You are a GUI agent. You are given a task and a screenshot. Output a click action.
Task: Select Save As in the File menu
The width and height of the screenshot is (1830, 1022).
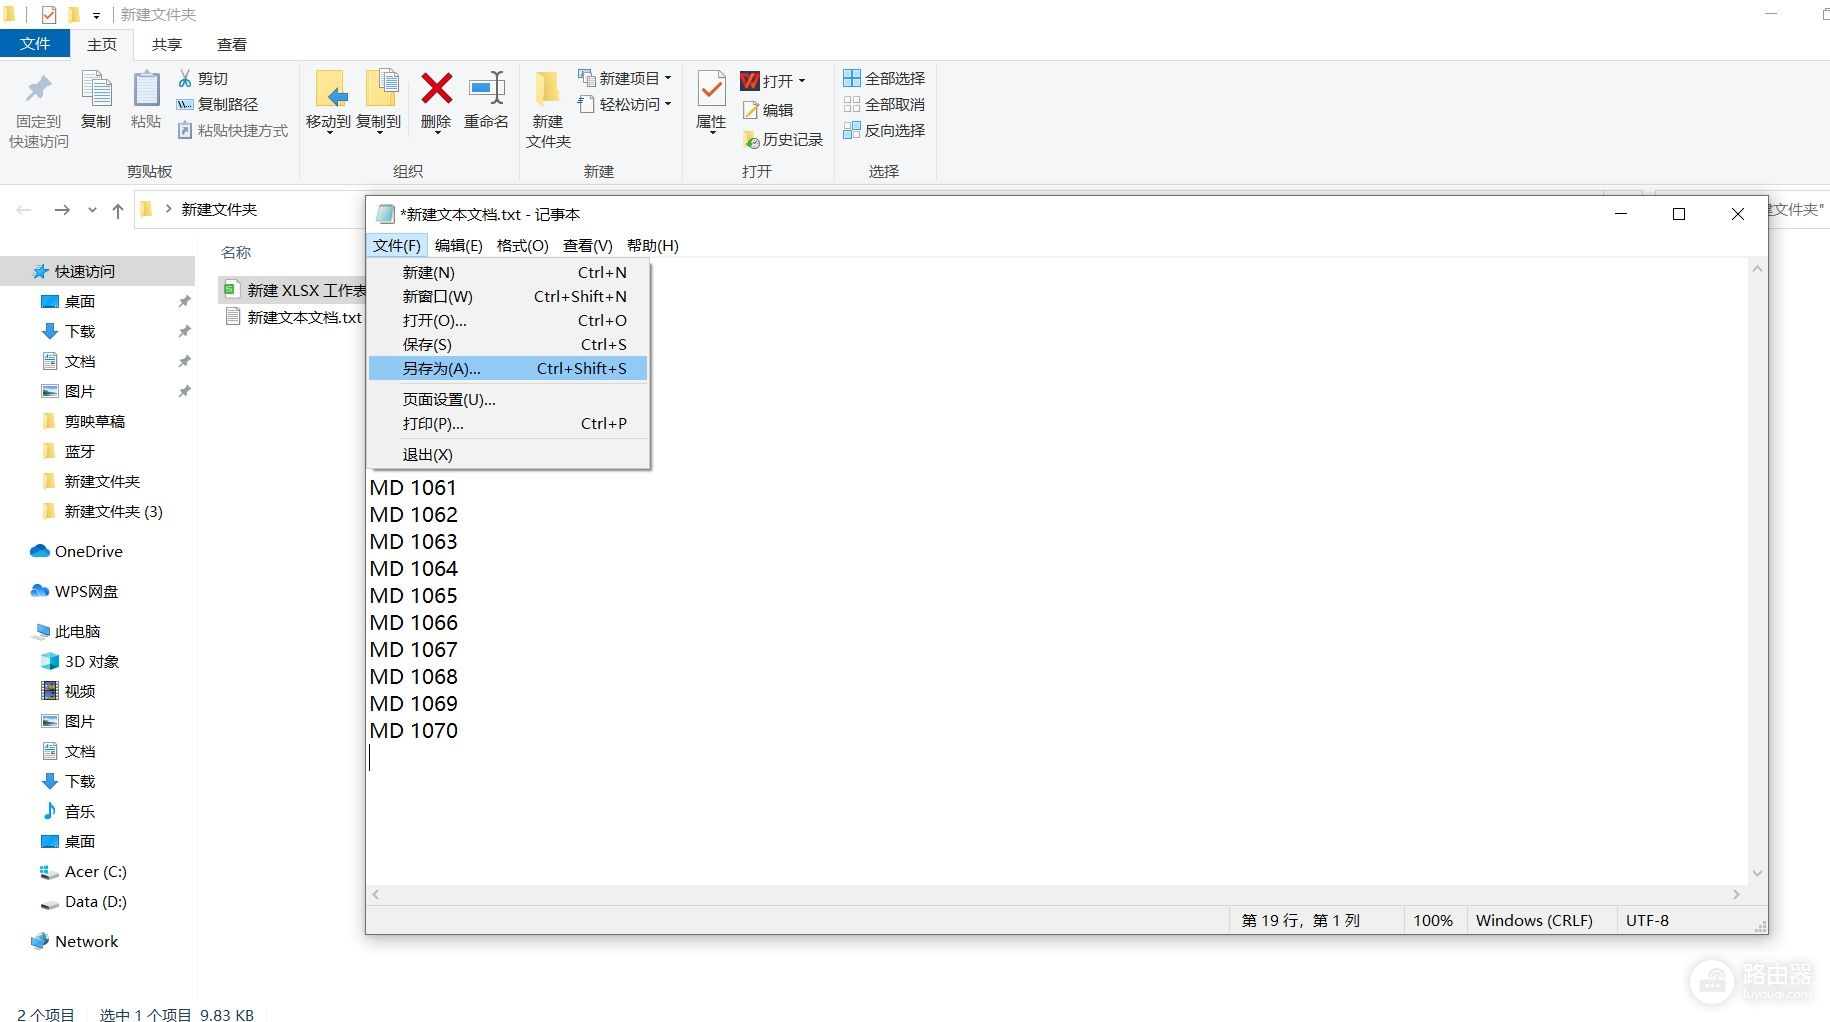coord(441,368)
